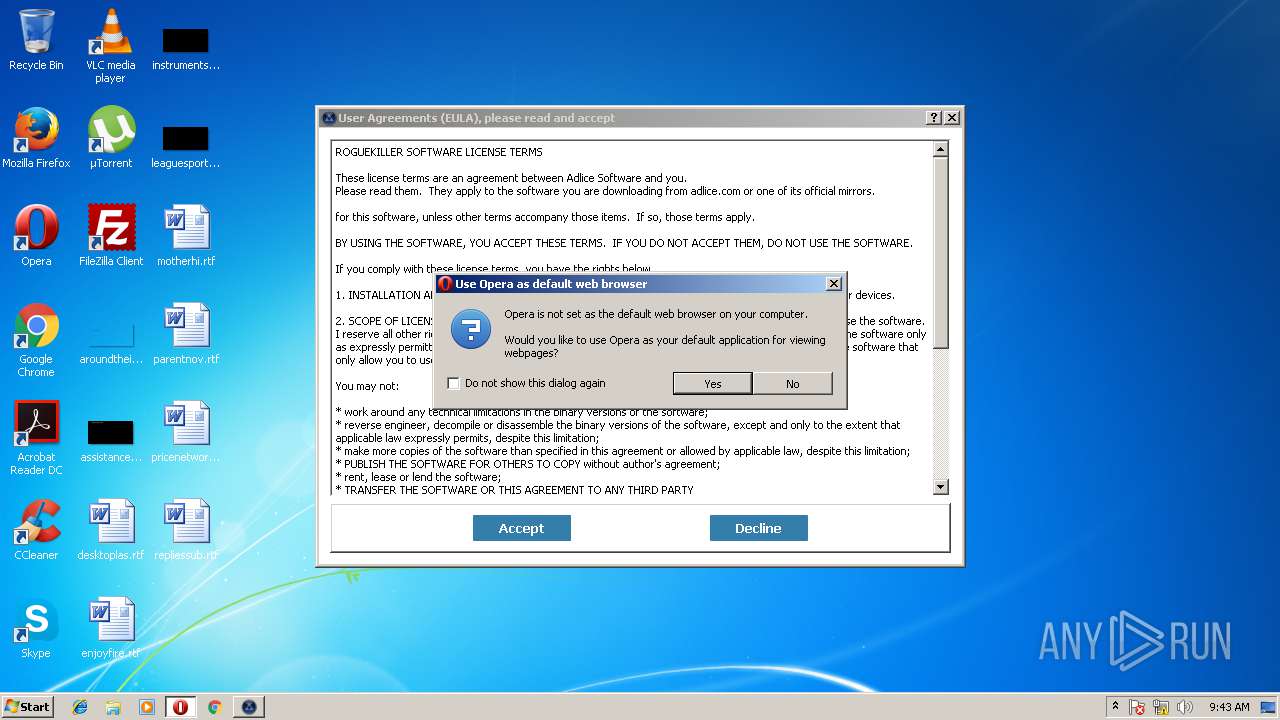
Task: Click the EULA scrollbar up arrow
Action: point(940,150)
